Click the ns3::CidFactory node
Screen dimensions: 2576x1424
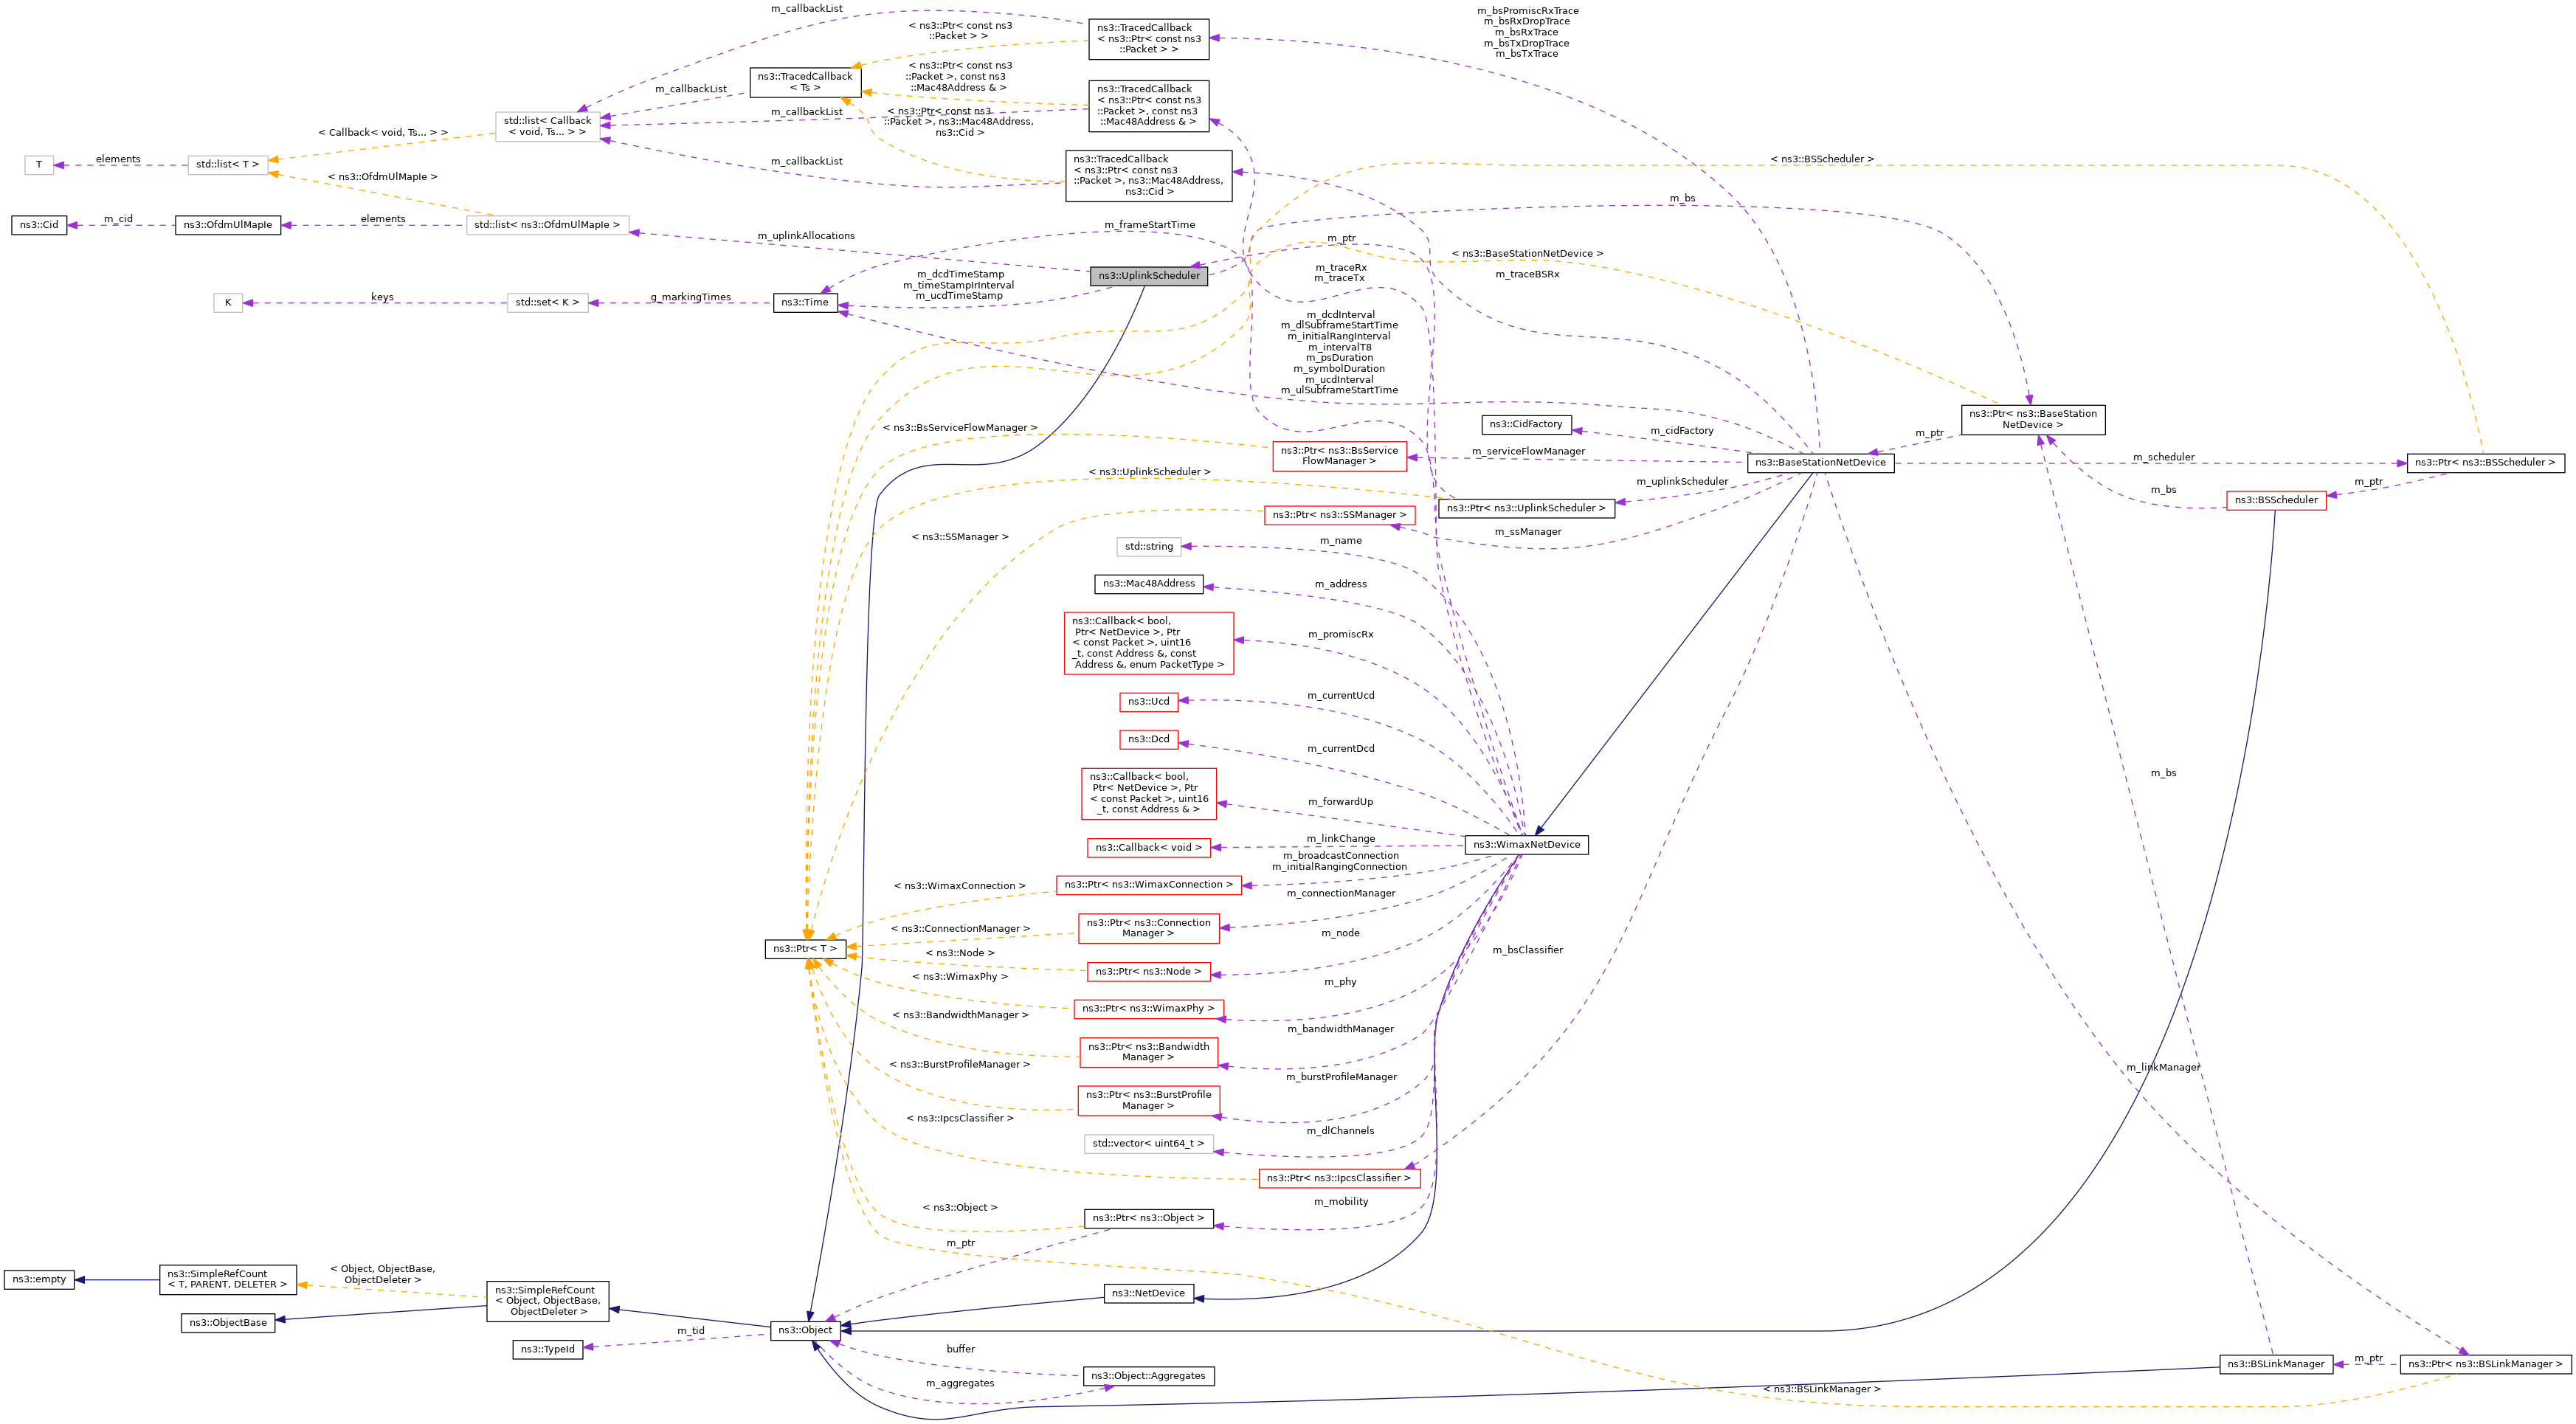1525,425
